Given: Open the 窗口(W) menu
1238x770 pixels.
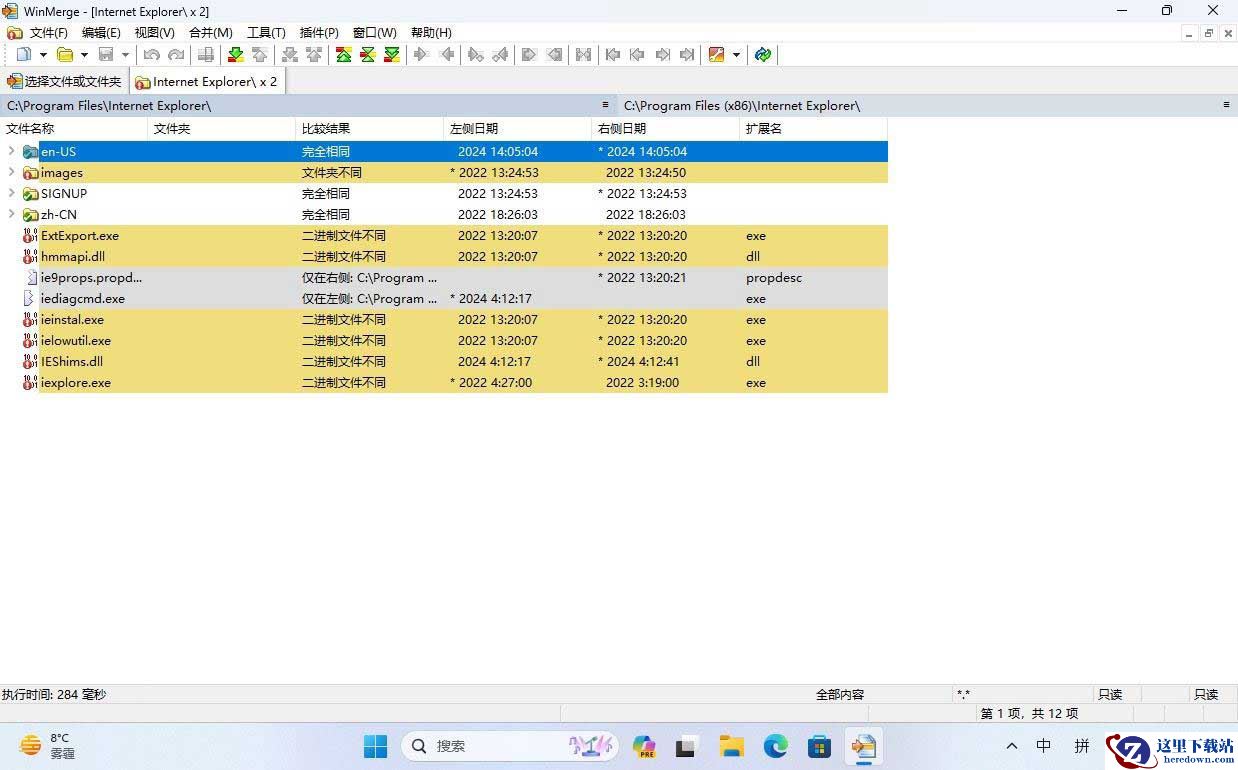Looking at the screenshot, I should tap(374, 33).
